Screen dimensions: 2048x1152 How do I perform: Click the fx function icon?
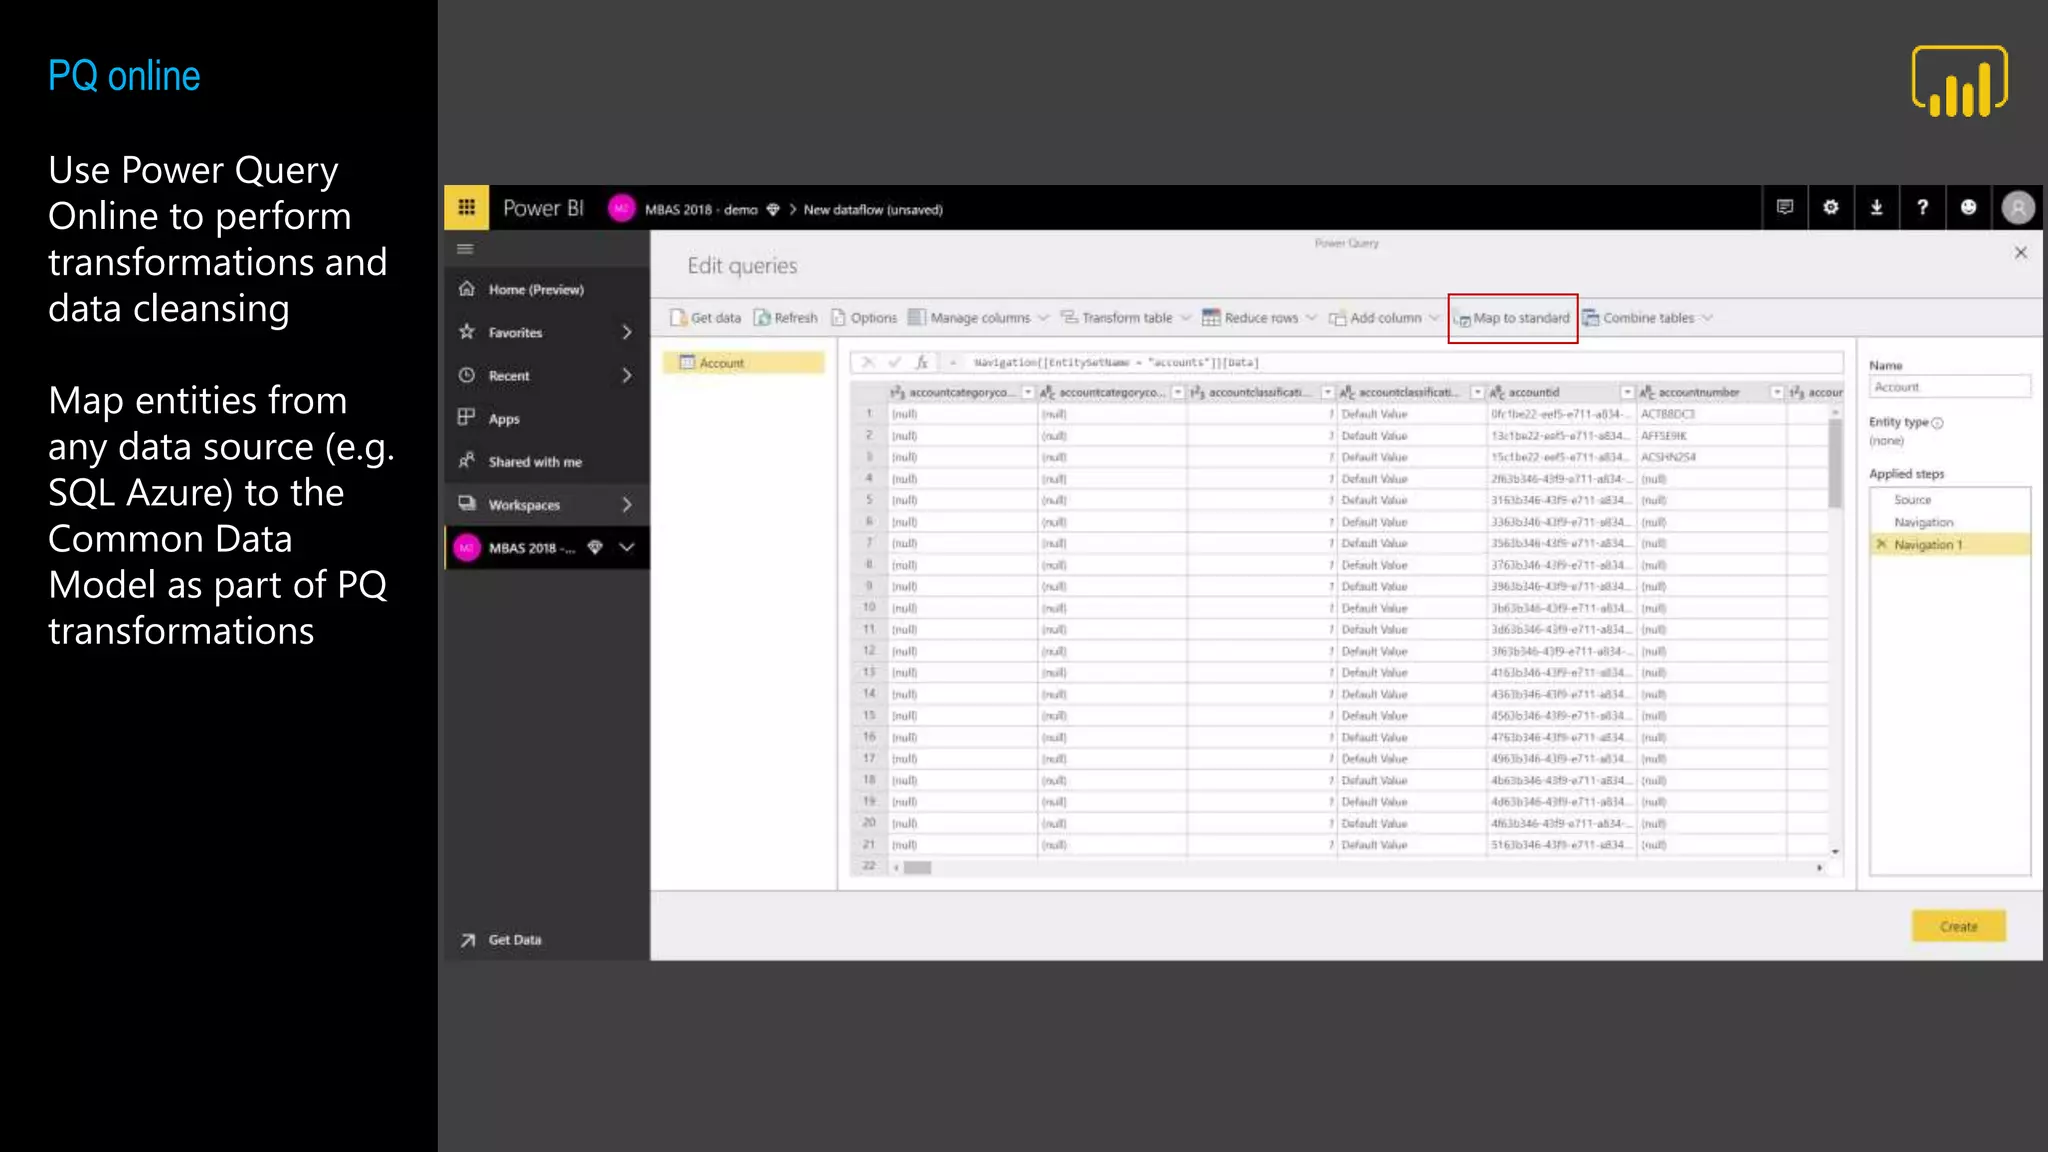pyautogui.click(x=922, y=362)
